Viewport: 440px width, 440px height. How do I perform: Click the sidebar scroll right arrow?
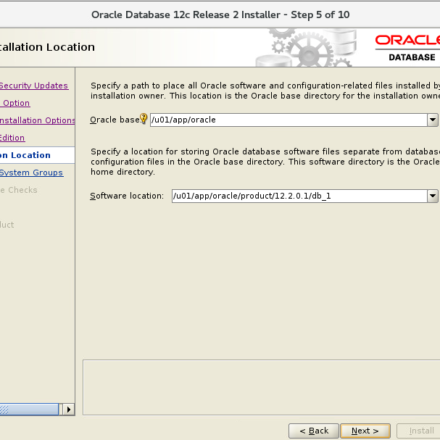pos(69,409)
